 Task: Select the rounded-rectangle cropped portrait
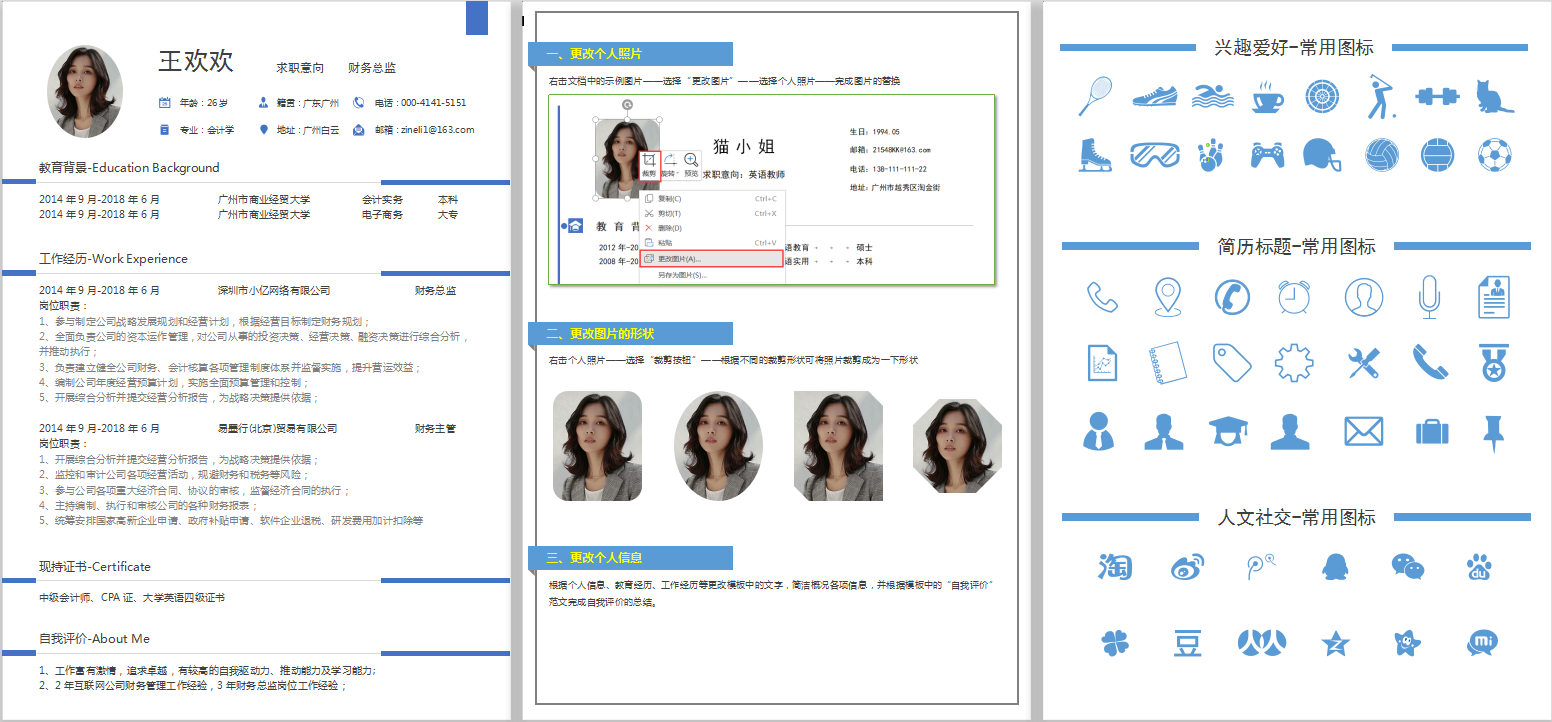click(597, 446)
